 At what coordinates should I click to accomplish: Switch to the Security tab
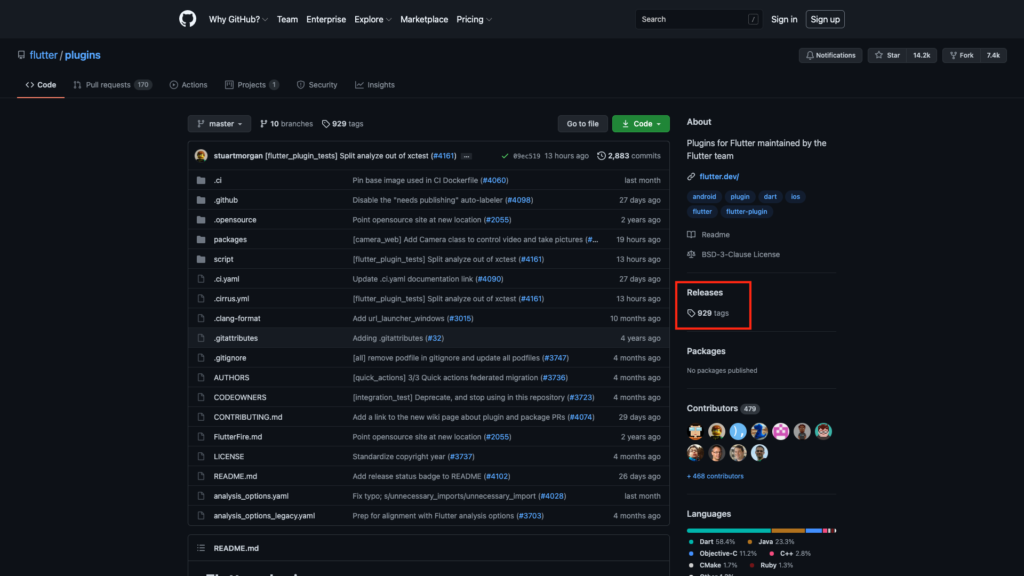[317, 85]
